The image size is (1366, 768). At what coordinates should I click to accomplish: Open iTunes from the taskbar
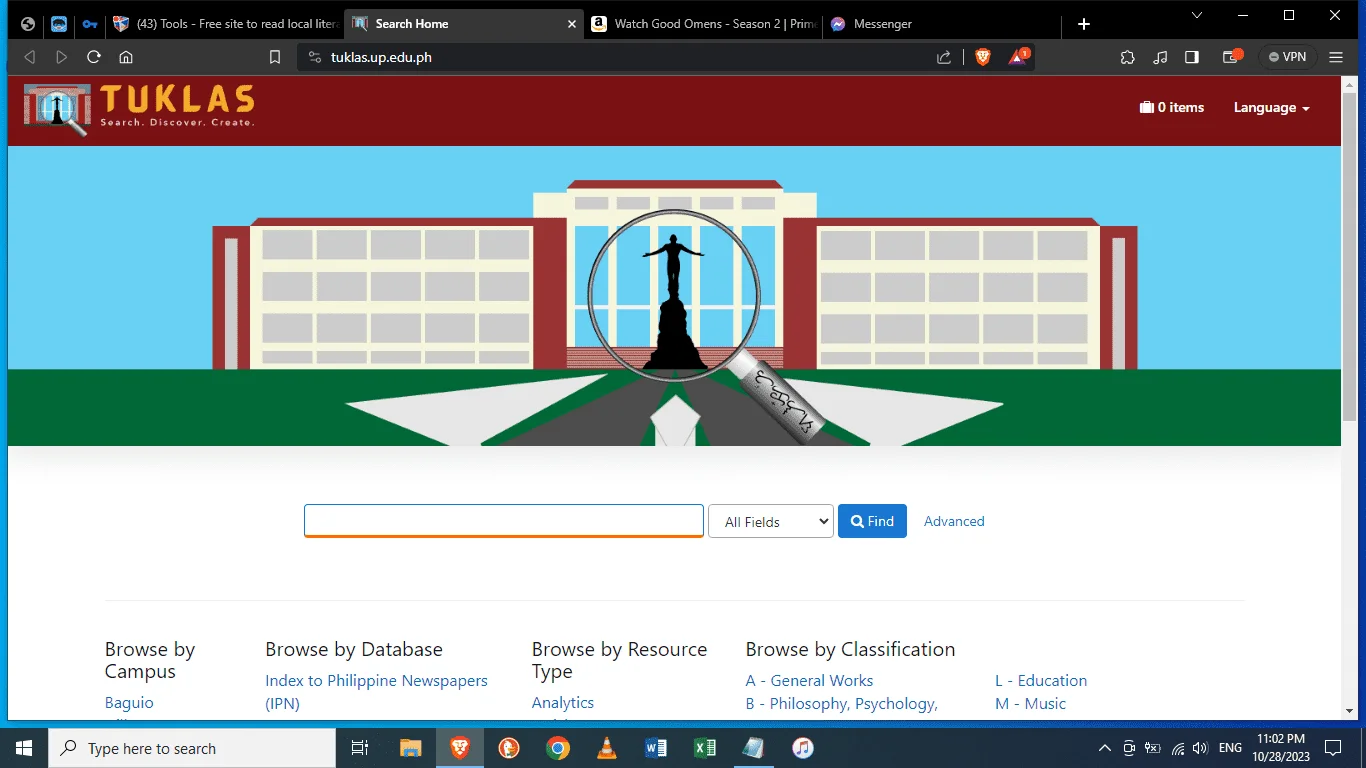point(802,748)
